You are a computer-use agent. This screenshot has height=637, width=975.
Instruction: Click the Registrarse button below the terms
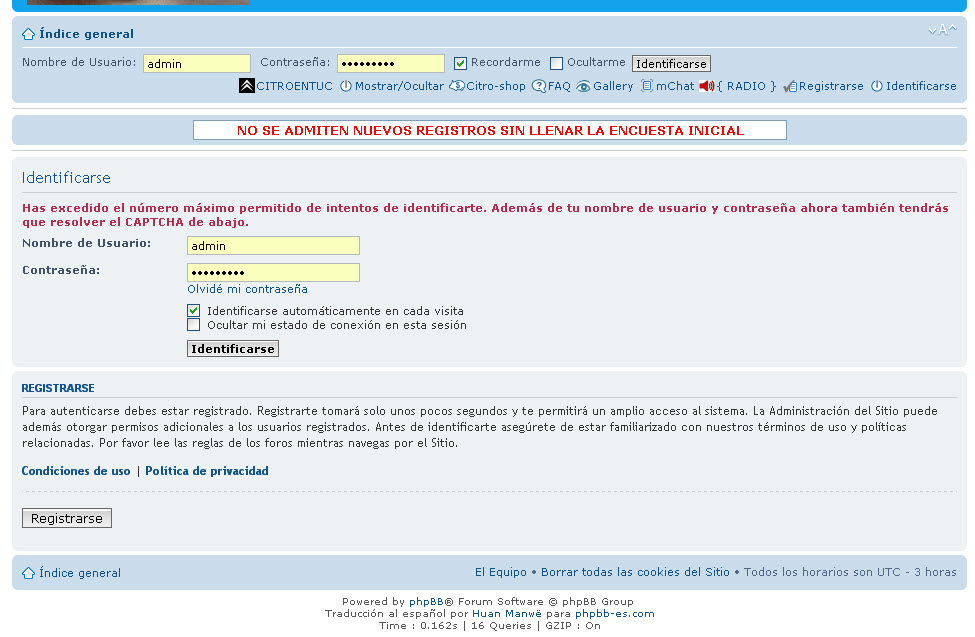(67, 518)
